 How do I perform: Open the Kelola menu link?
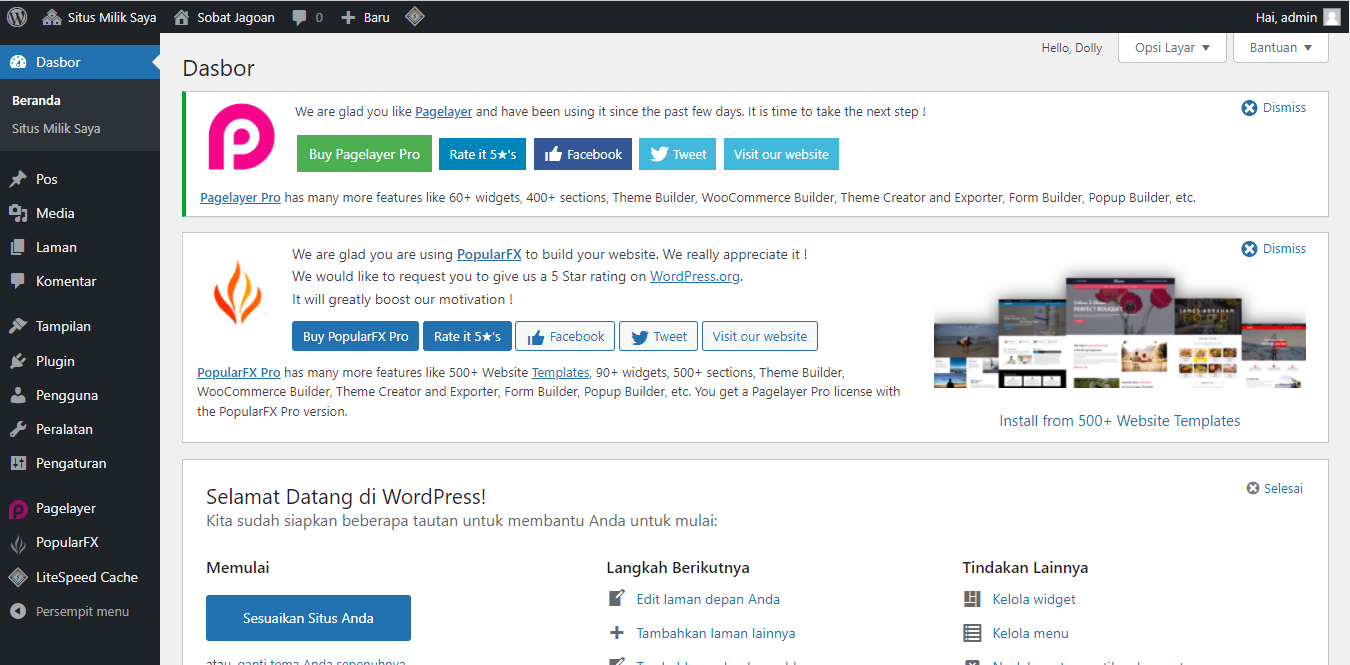pos(1031,633)
